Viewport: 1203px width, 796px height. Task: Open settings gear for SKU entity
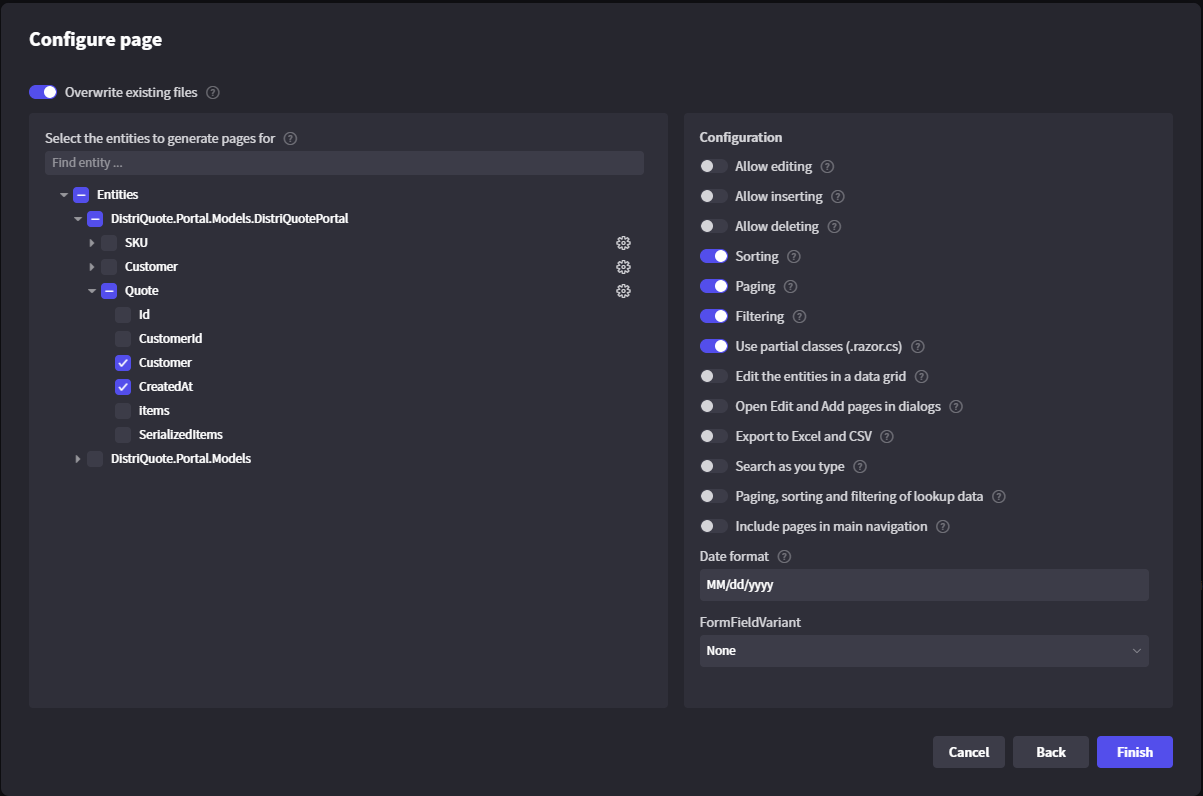(623, 243)
